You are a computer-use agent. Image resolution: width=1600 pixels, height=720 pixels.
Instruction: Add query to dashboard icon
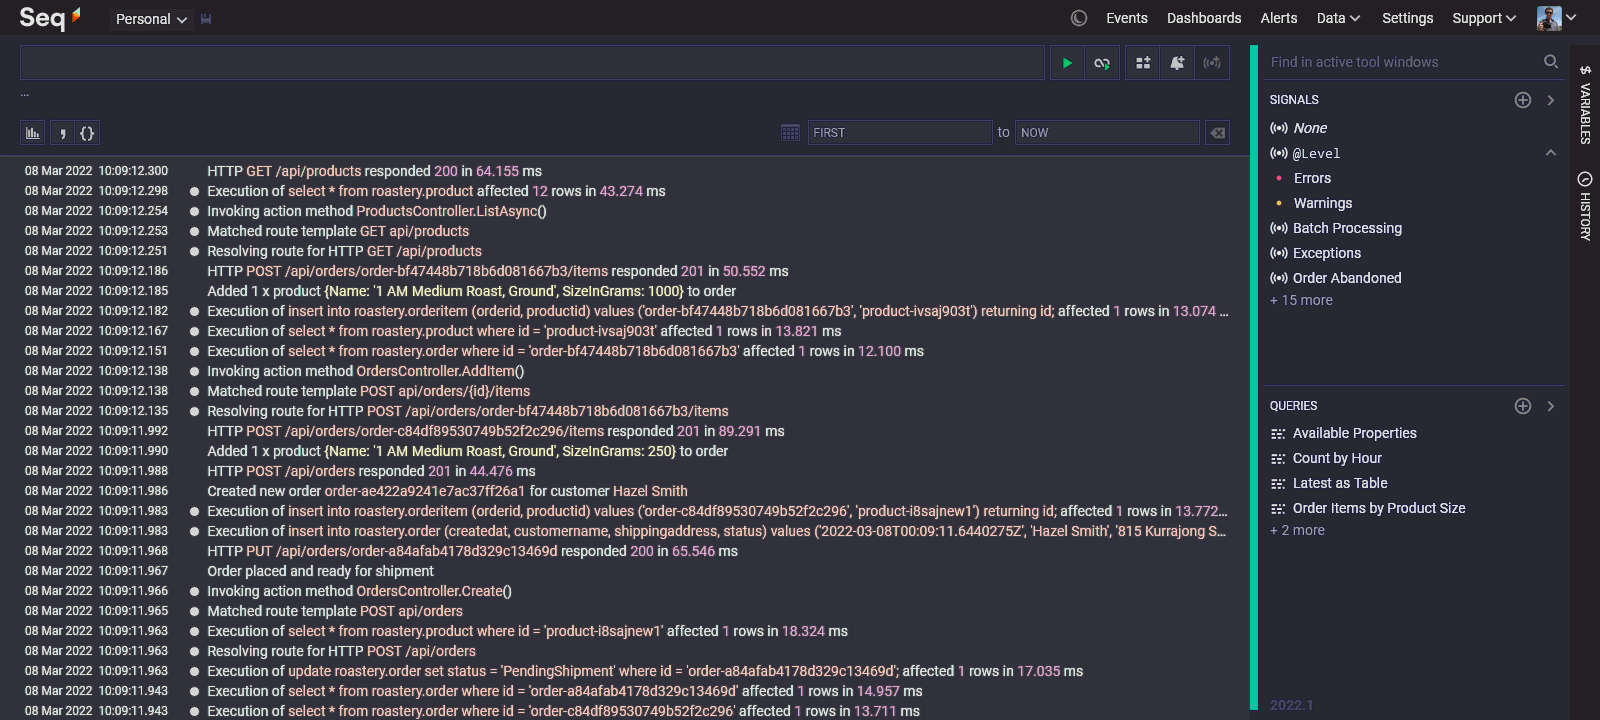click(x=1143, y=63)
